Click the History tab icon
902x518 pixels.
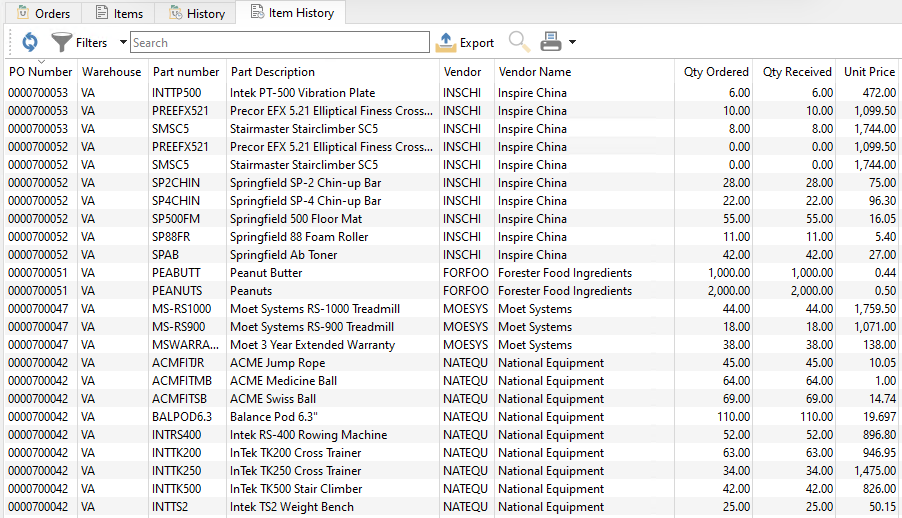[x=175, y=13]
